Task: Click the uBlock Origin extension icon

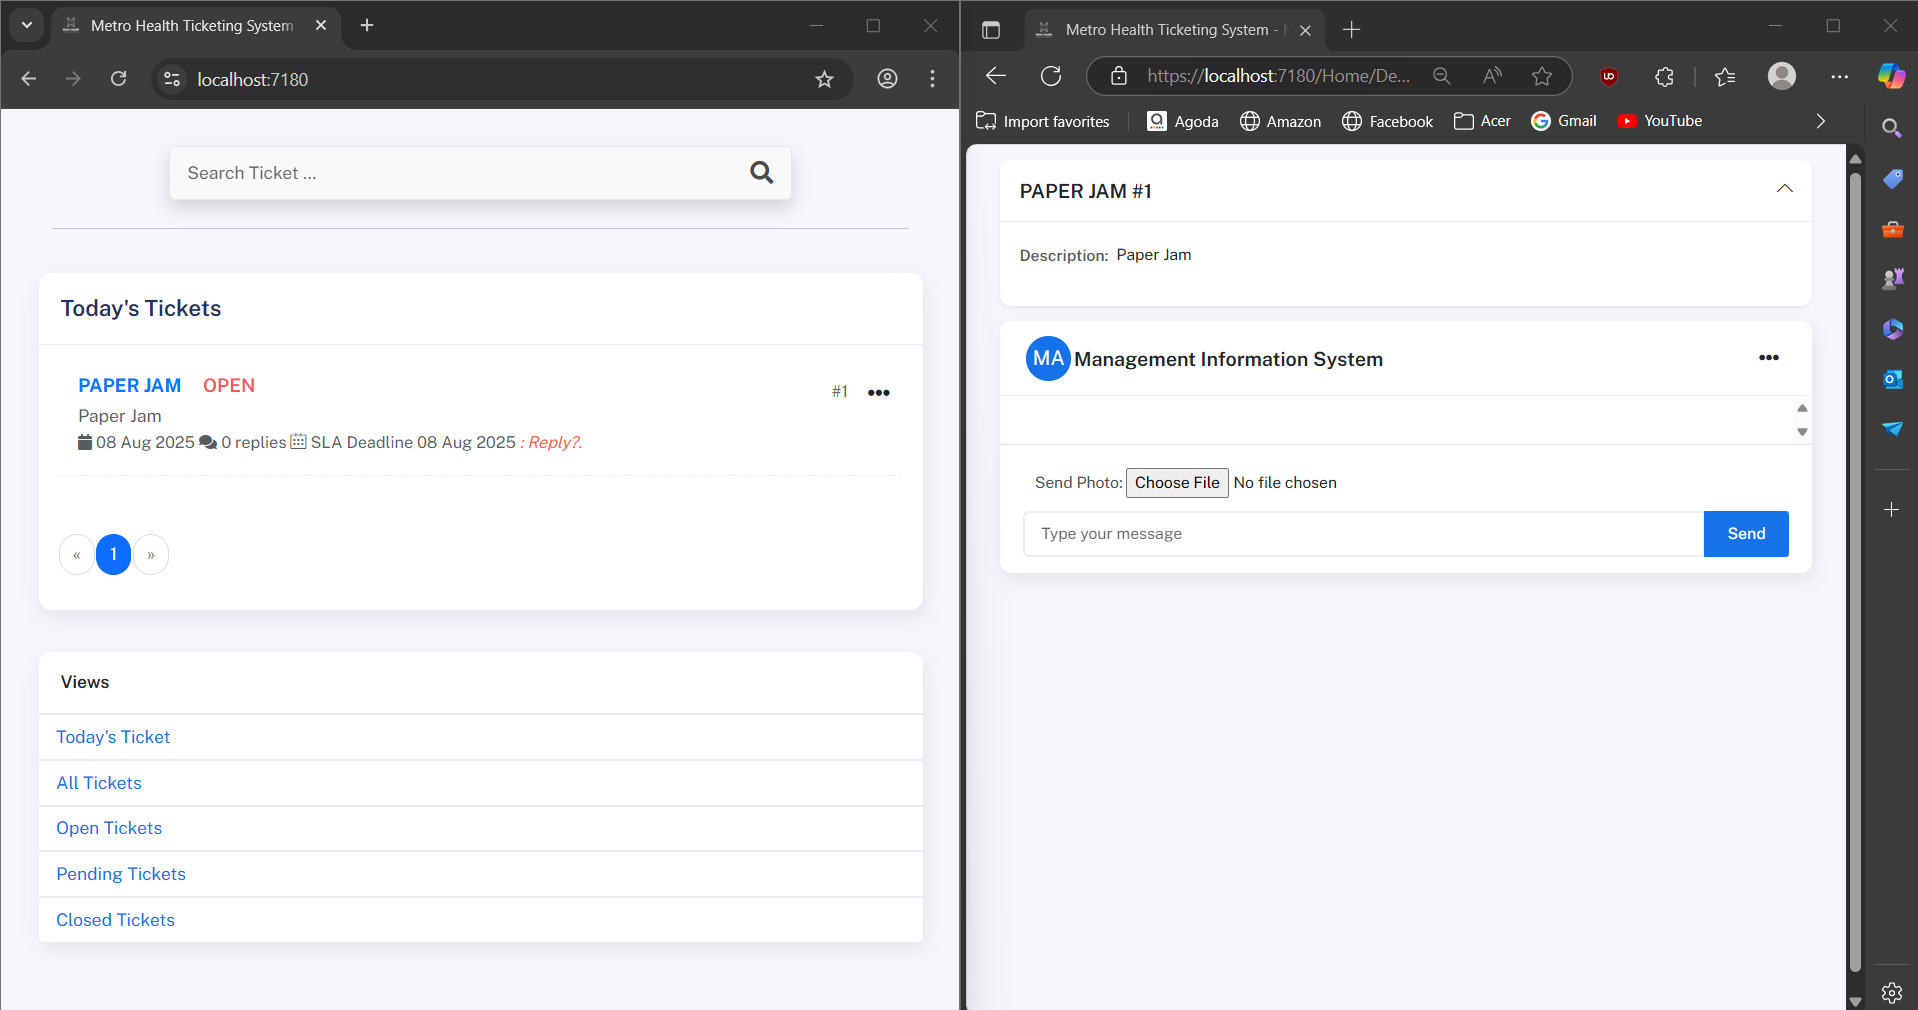Action: pyautogui.click(x=1609, y=76)
